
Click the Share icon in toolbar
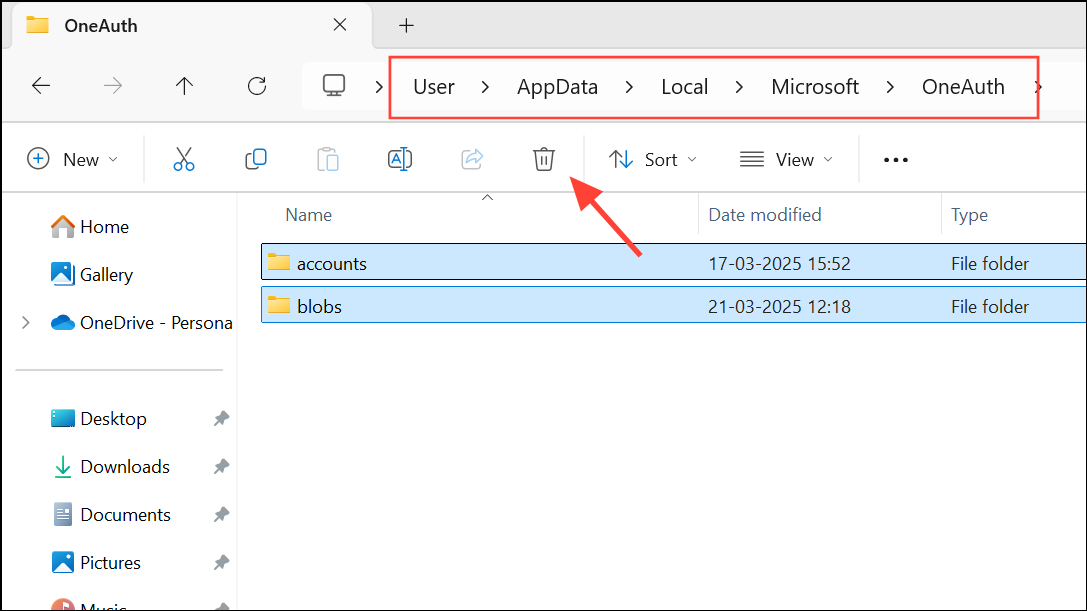pos(472,160)
